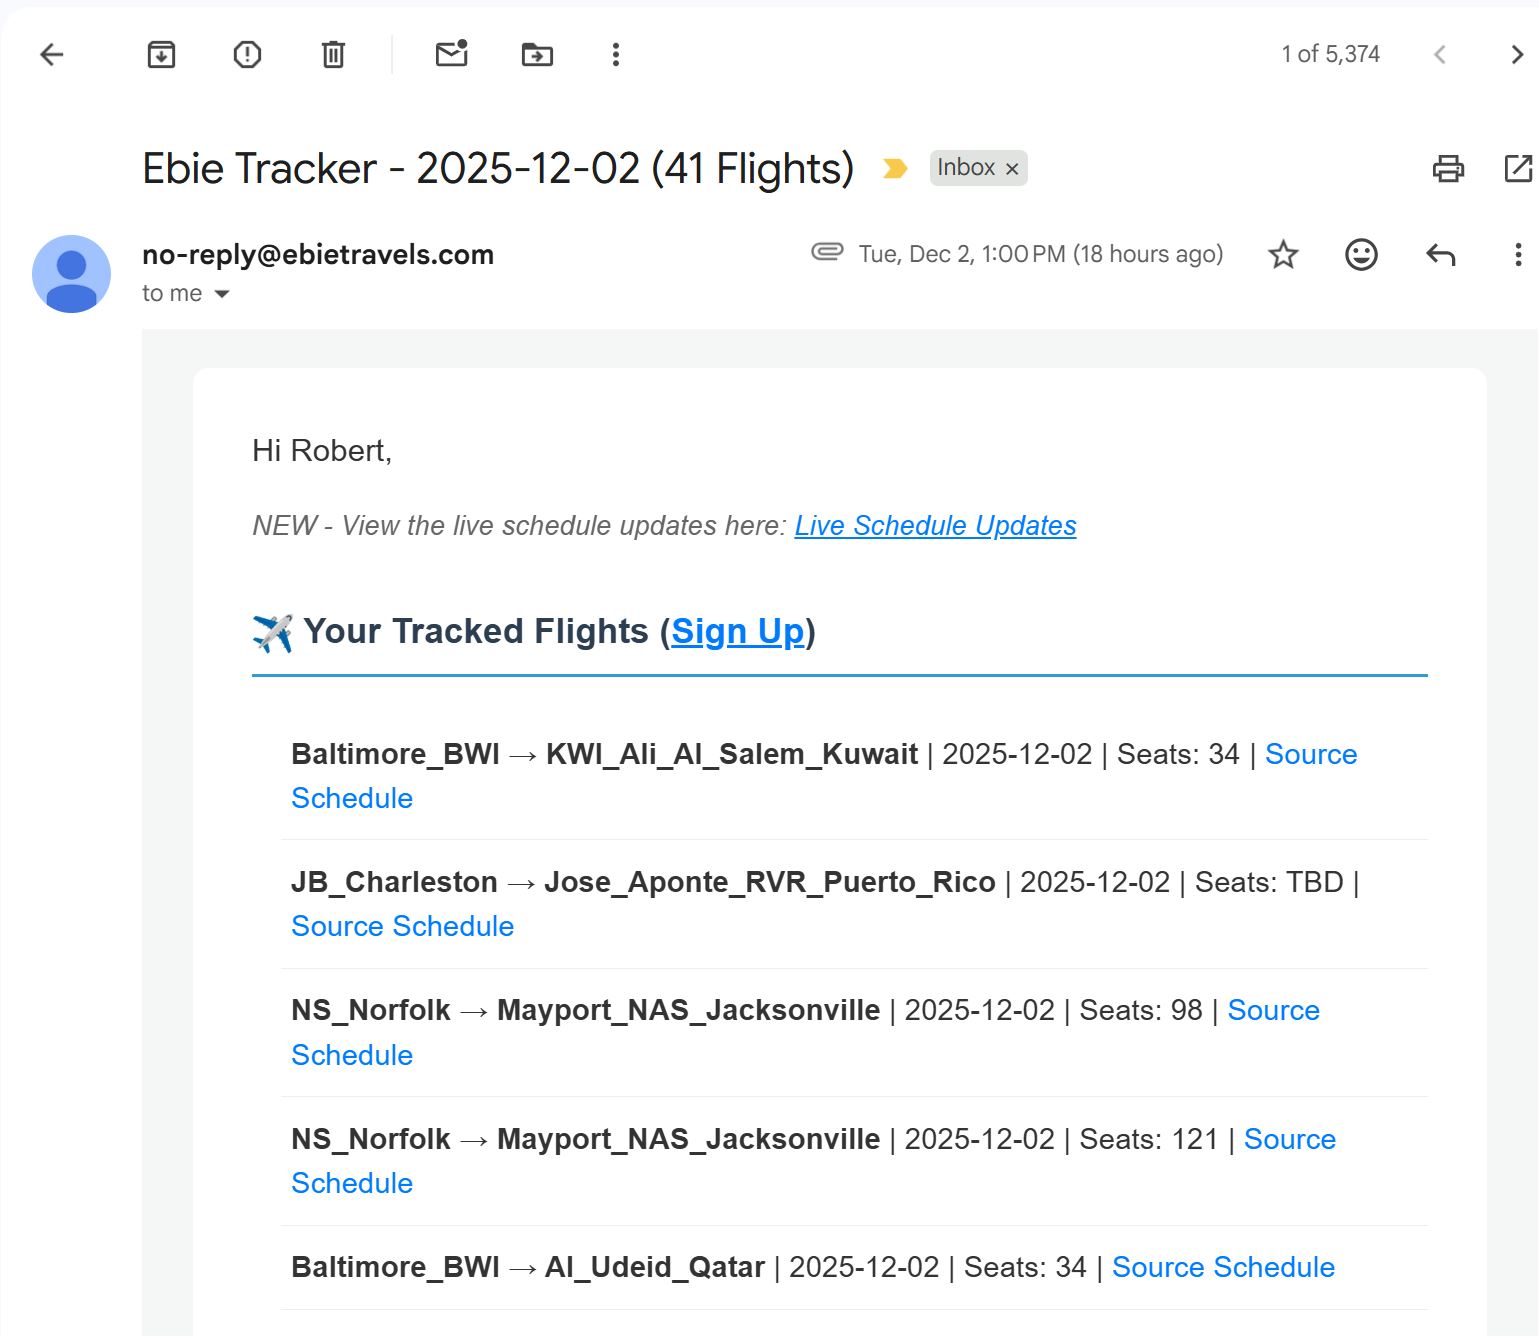Open Source Schedule for Al_Udeid_Qatar flight
The image size is (1539, 1336).
click(x=1223, y=1267)
